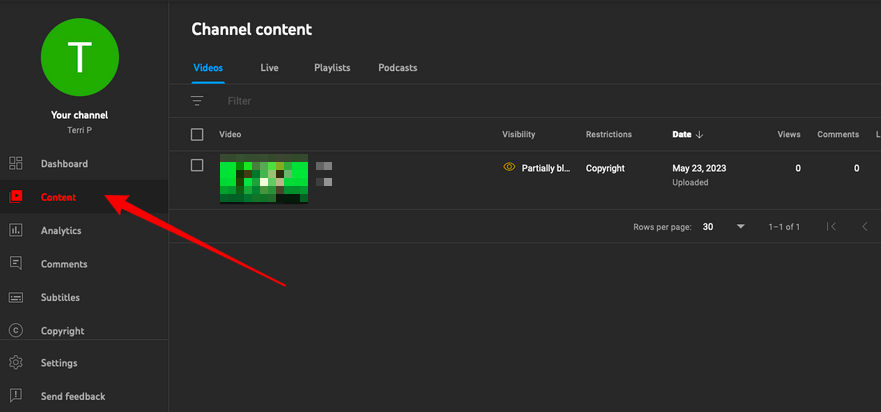Screen dimensions: 881x412
Task: Open Analytics in the sidebar
Action: 84,230
